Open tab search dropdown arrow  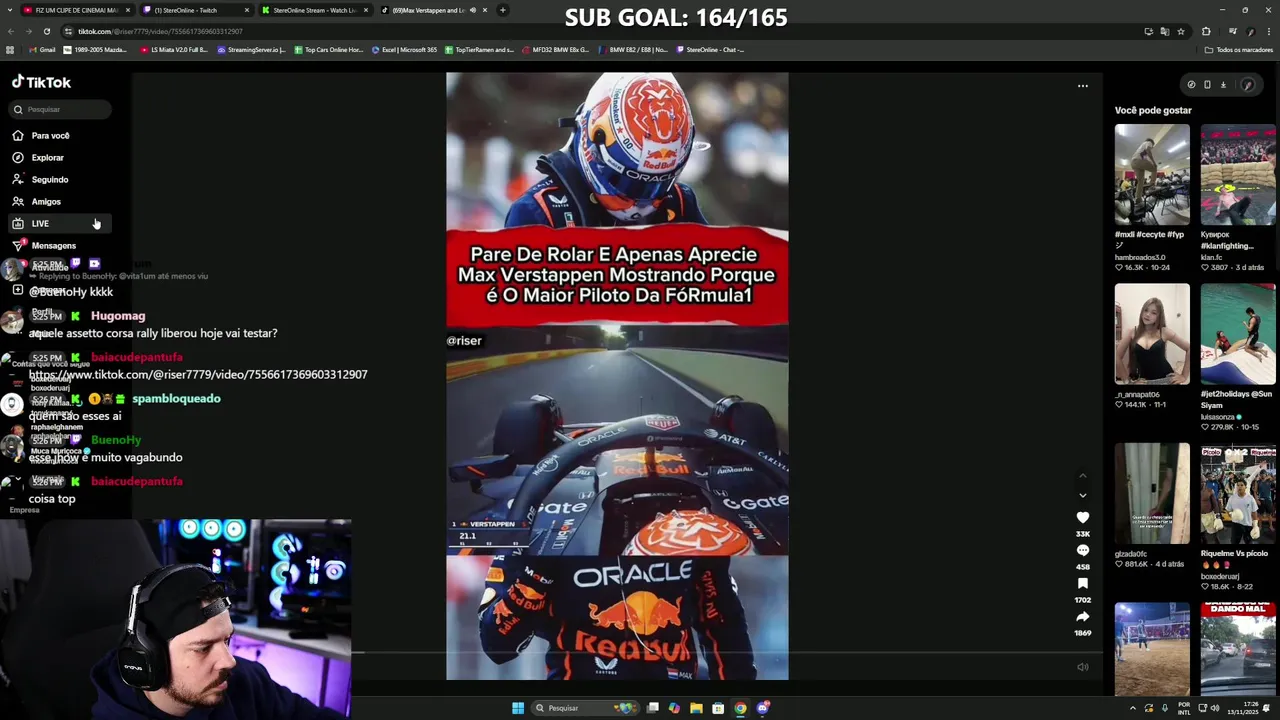coord(9,10)
